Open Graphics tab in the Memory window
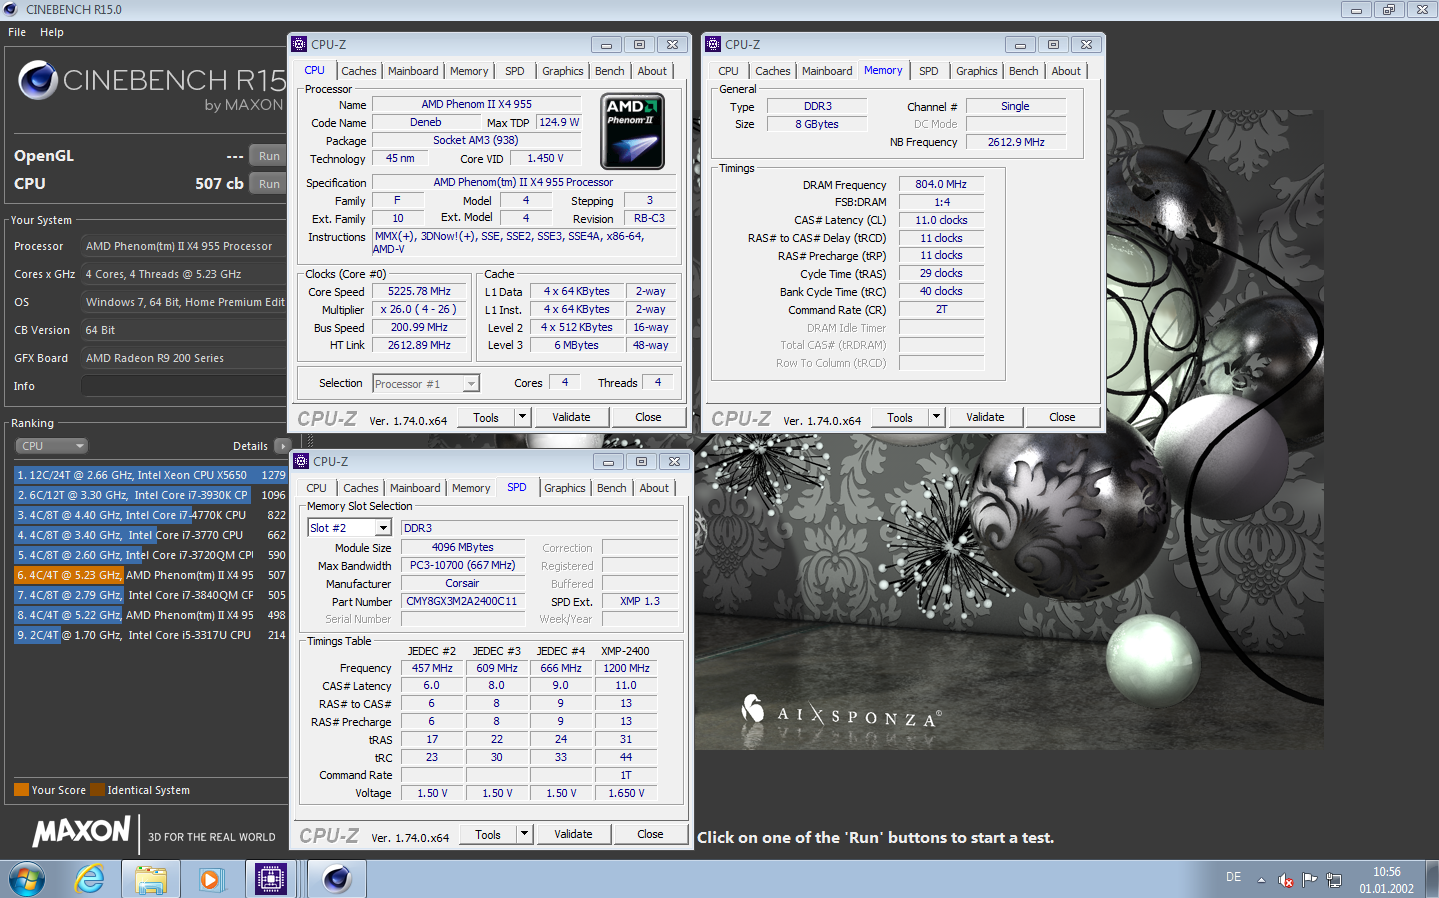 977,71
